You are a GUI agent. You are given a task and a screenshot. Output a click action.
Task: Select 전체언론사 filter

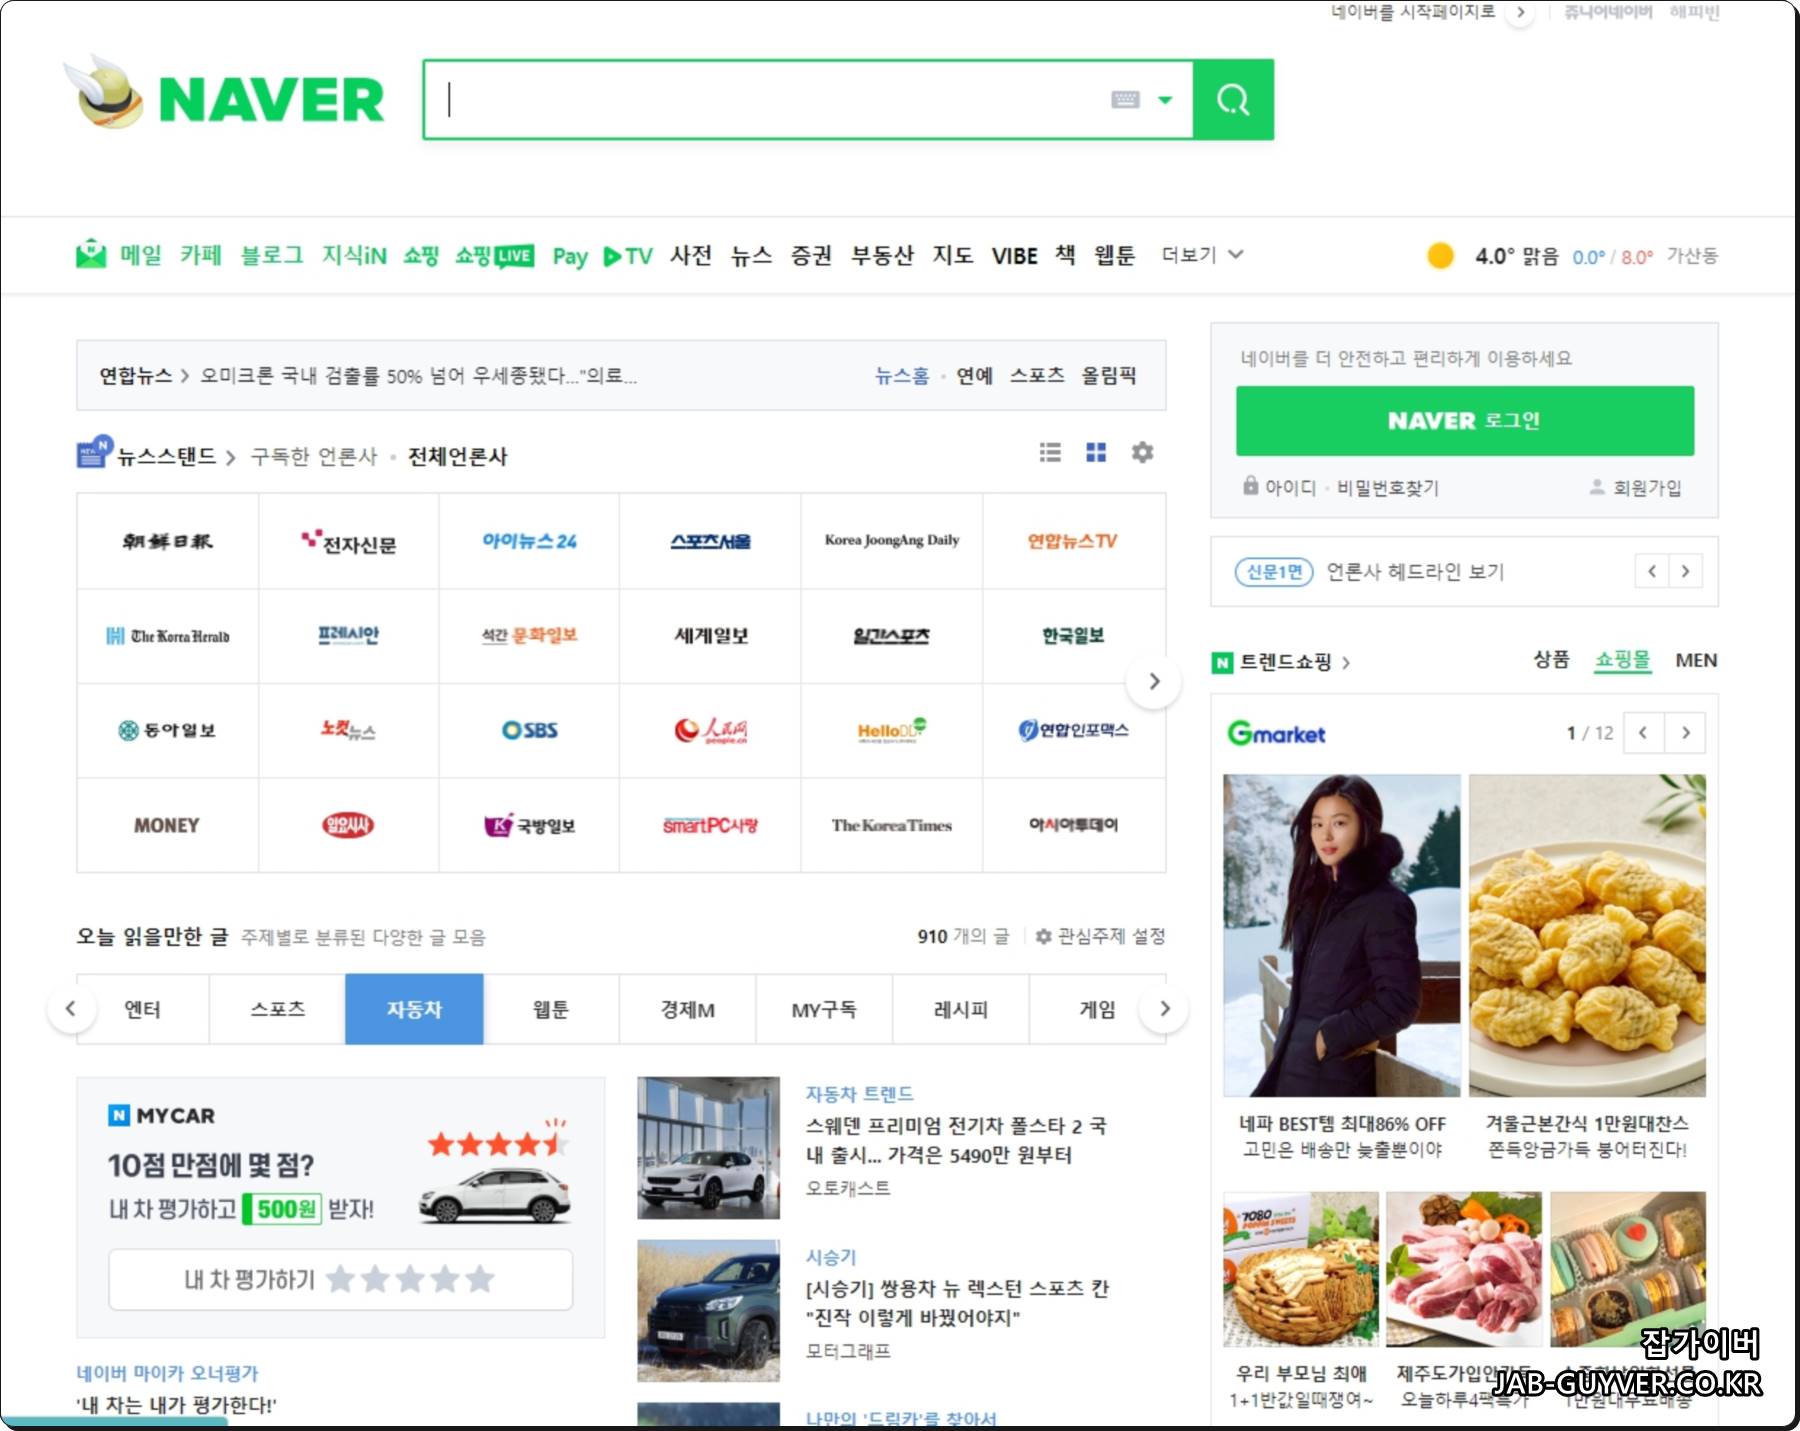(x=457, y=456)
